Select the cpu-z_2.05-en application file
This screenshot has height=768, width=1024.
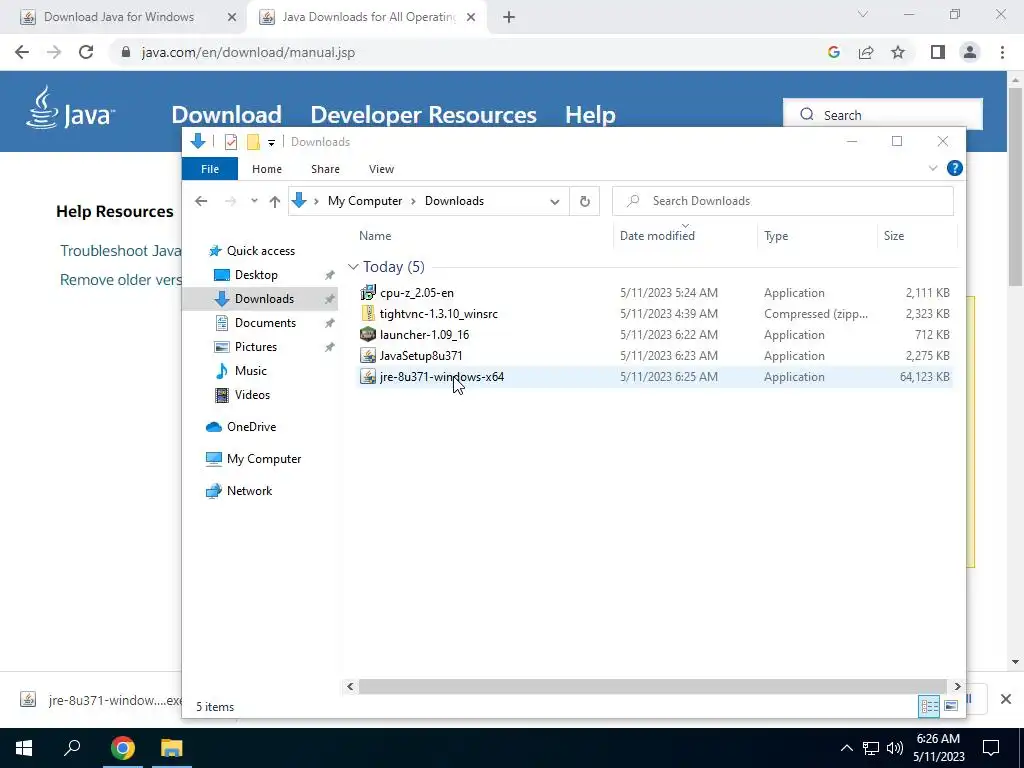coord(654,293)
